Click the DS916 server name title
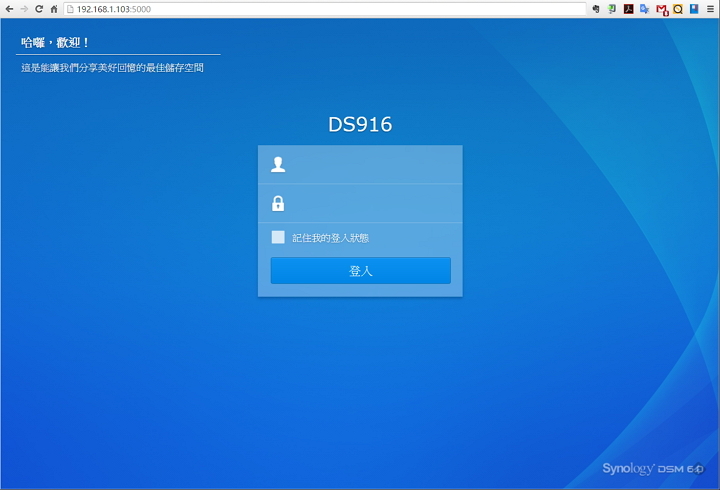 coord(360,125)
